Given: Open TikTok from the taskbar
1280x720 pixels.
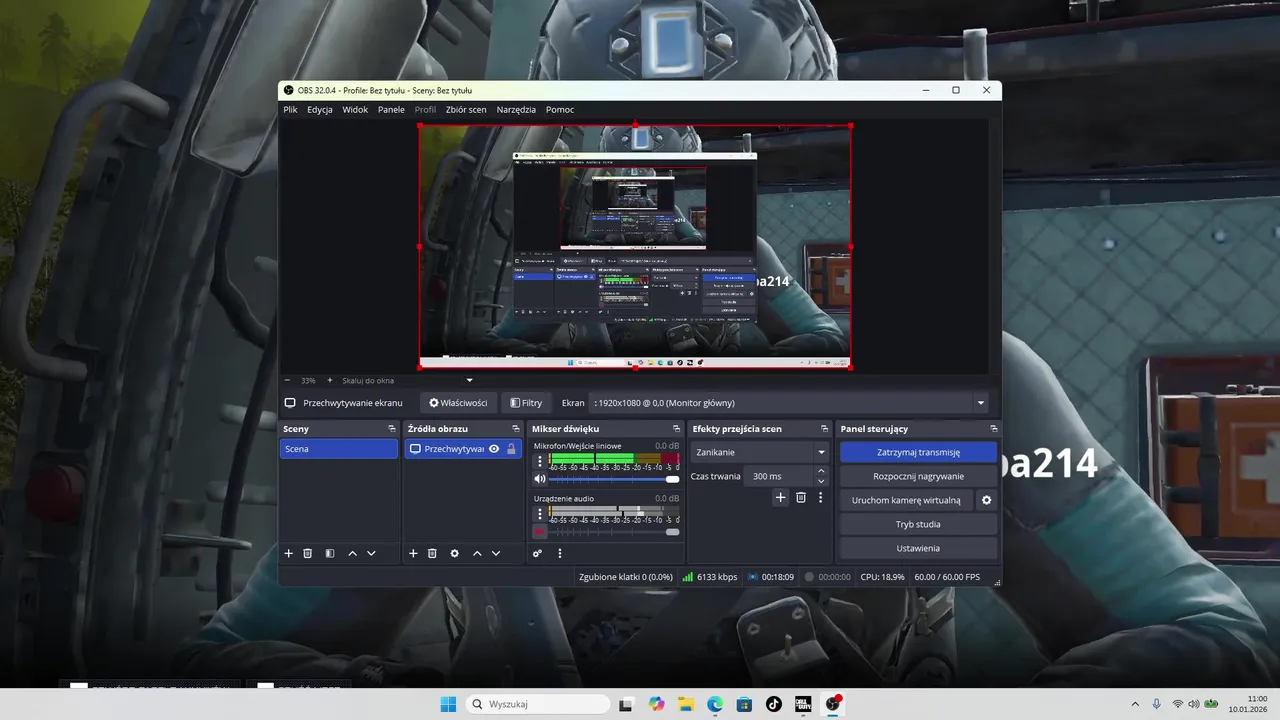Looking at the screenshot, I should tap(774, 704).
